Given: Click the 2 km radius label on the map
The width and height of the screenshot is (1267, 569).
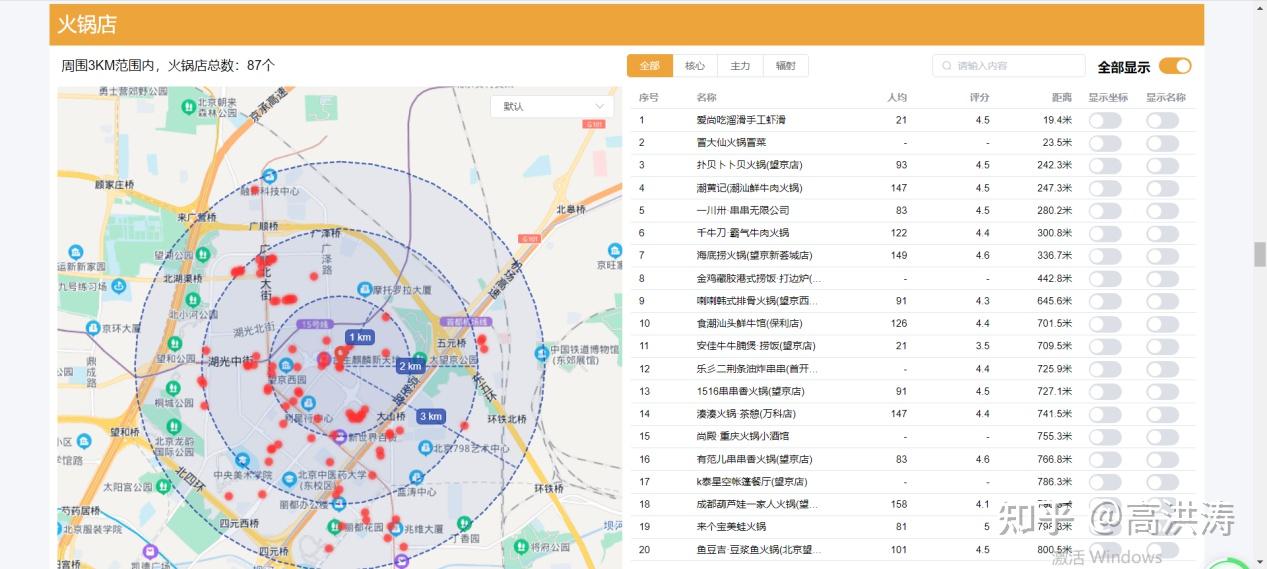Looking at the screenshot, I should (x=410, y=367).
